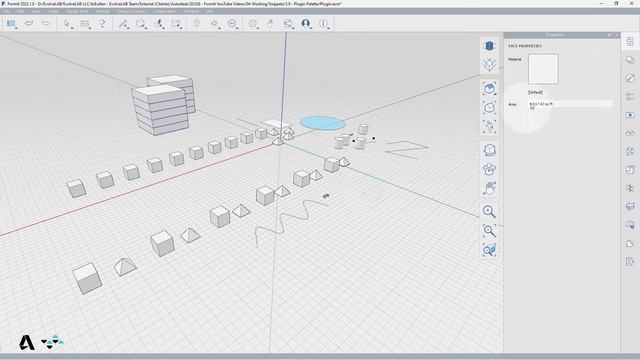Click the lightbulb-shaped toolbar icon
The image size is (640, 360).
pyautogui.click(x=102, y=24)
